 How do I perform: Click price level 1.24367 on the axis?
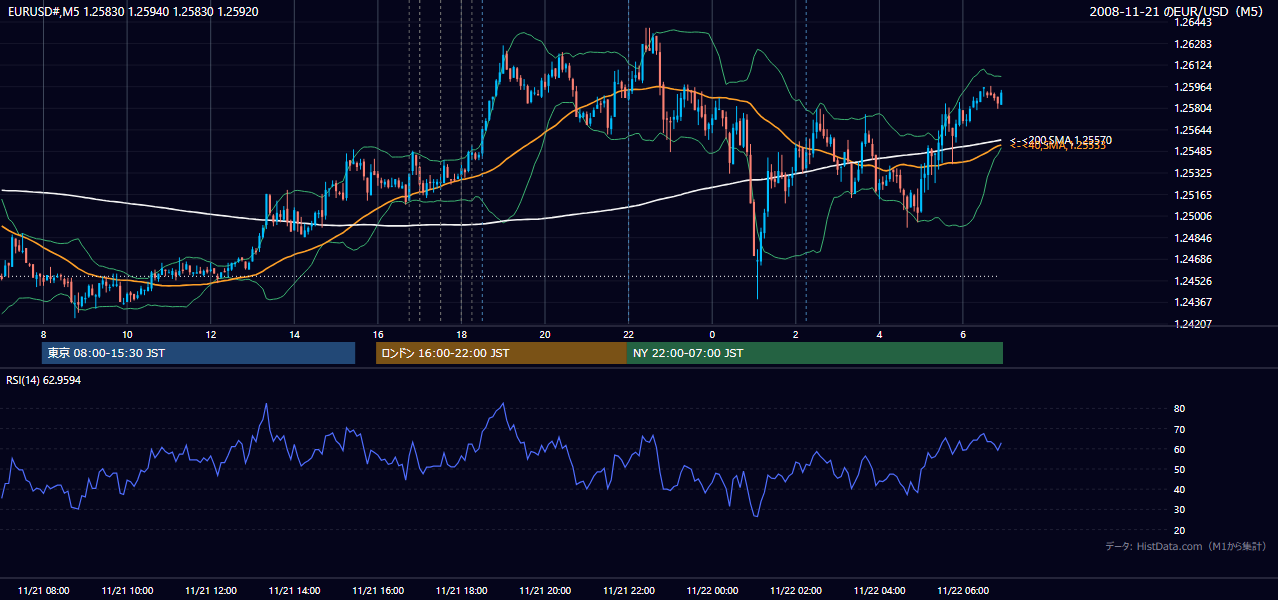(1192, 302)
